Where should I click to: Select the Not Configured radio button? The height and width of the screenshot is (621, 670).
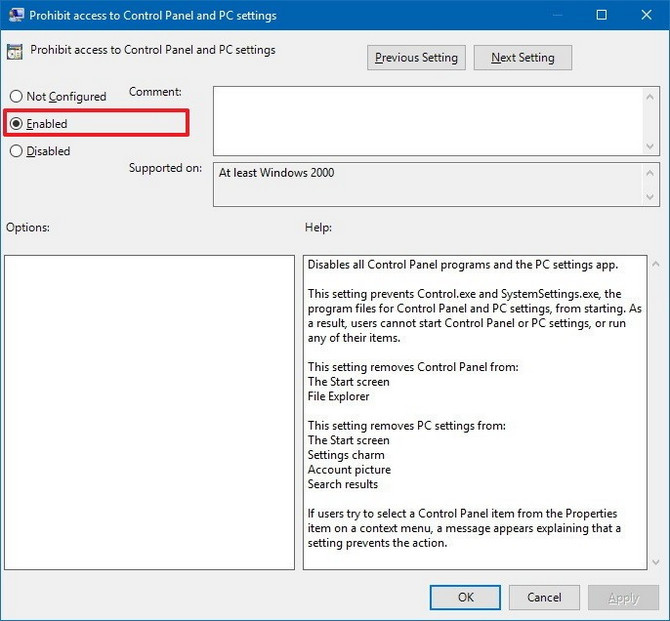pyautogui.click(x=16, y=97)
